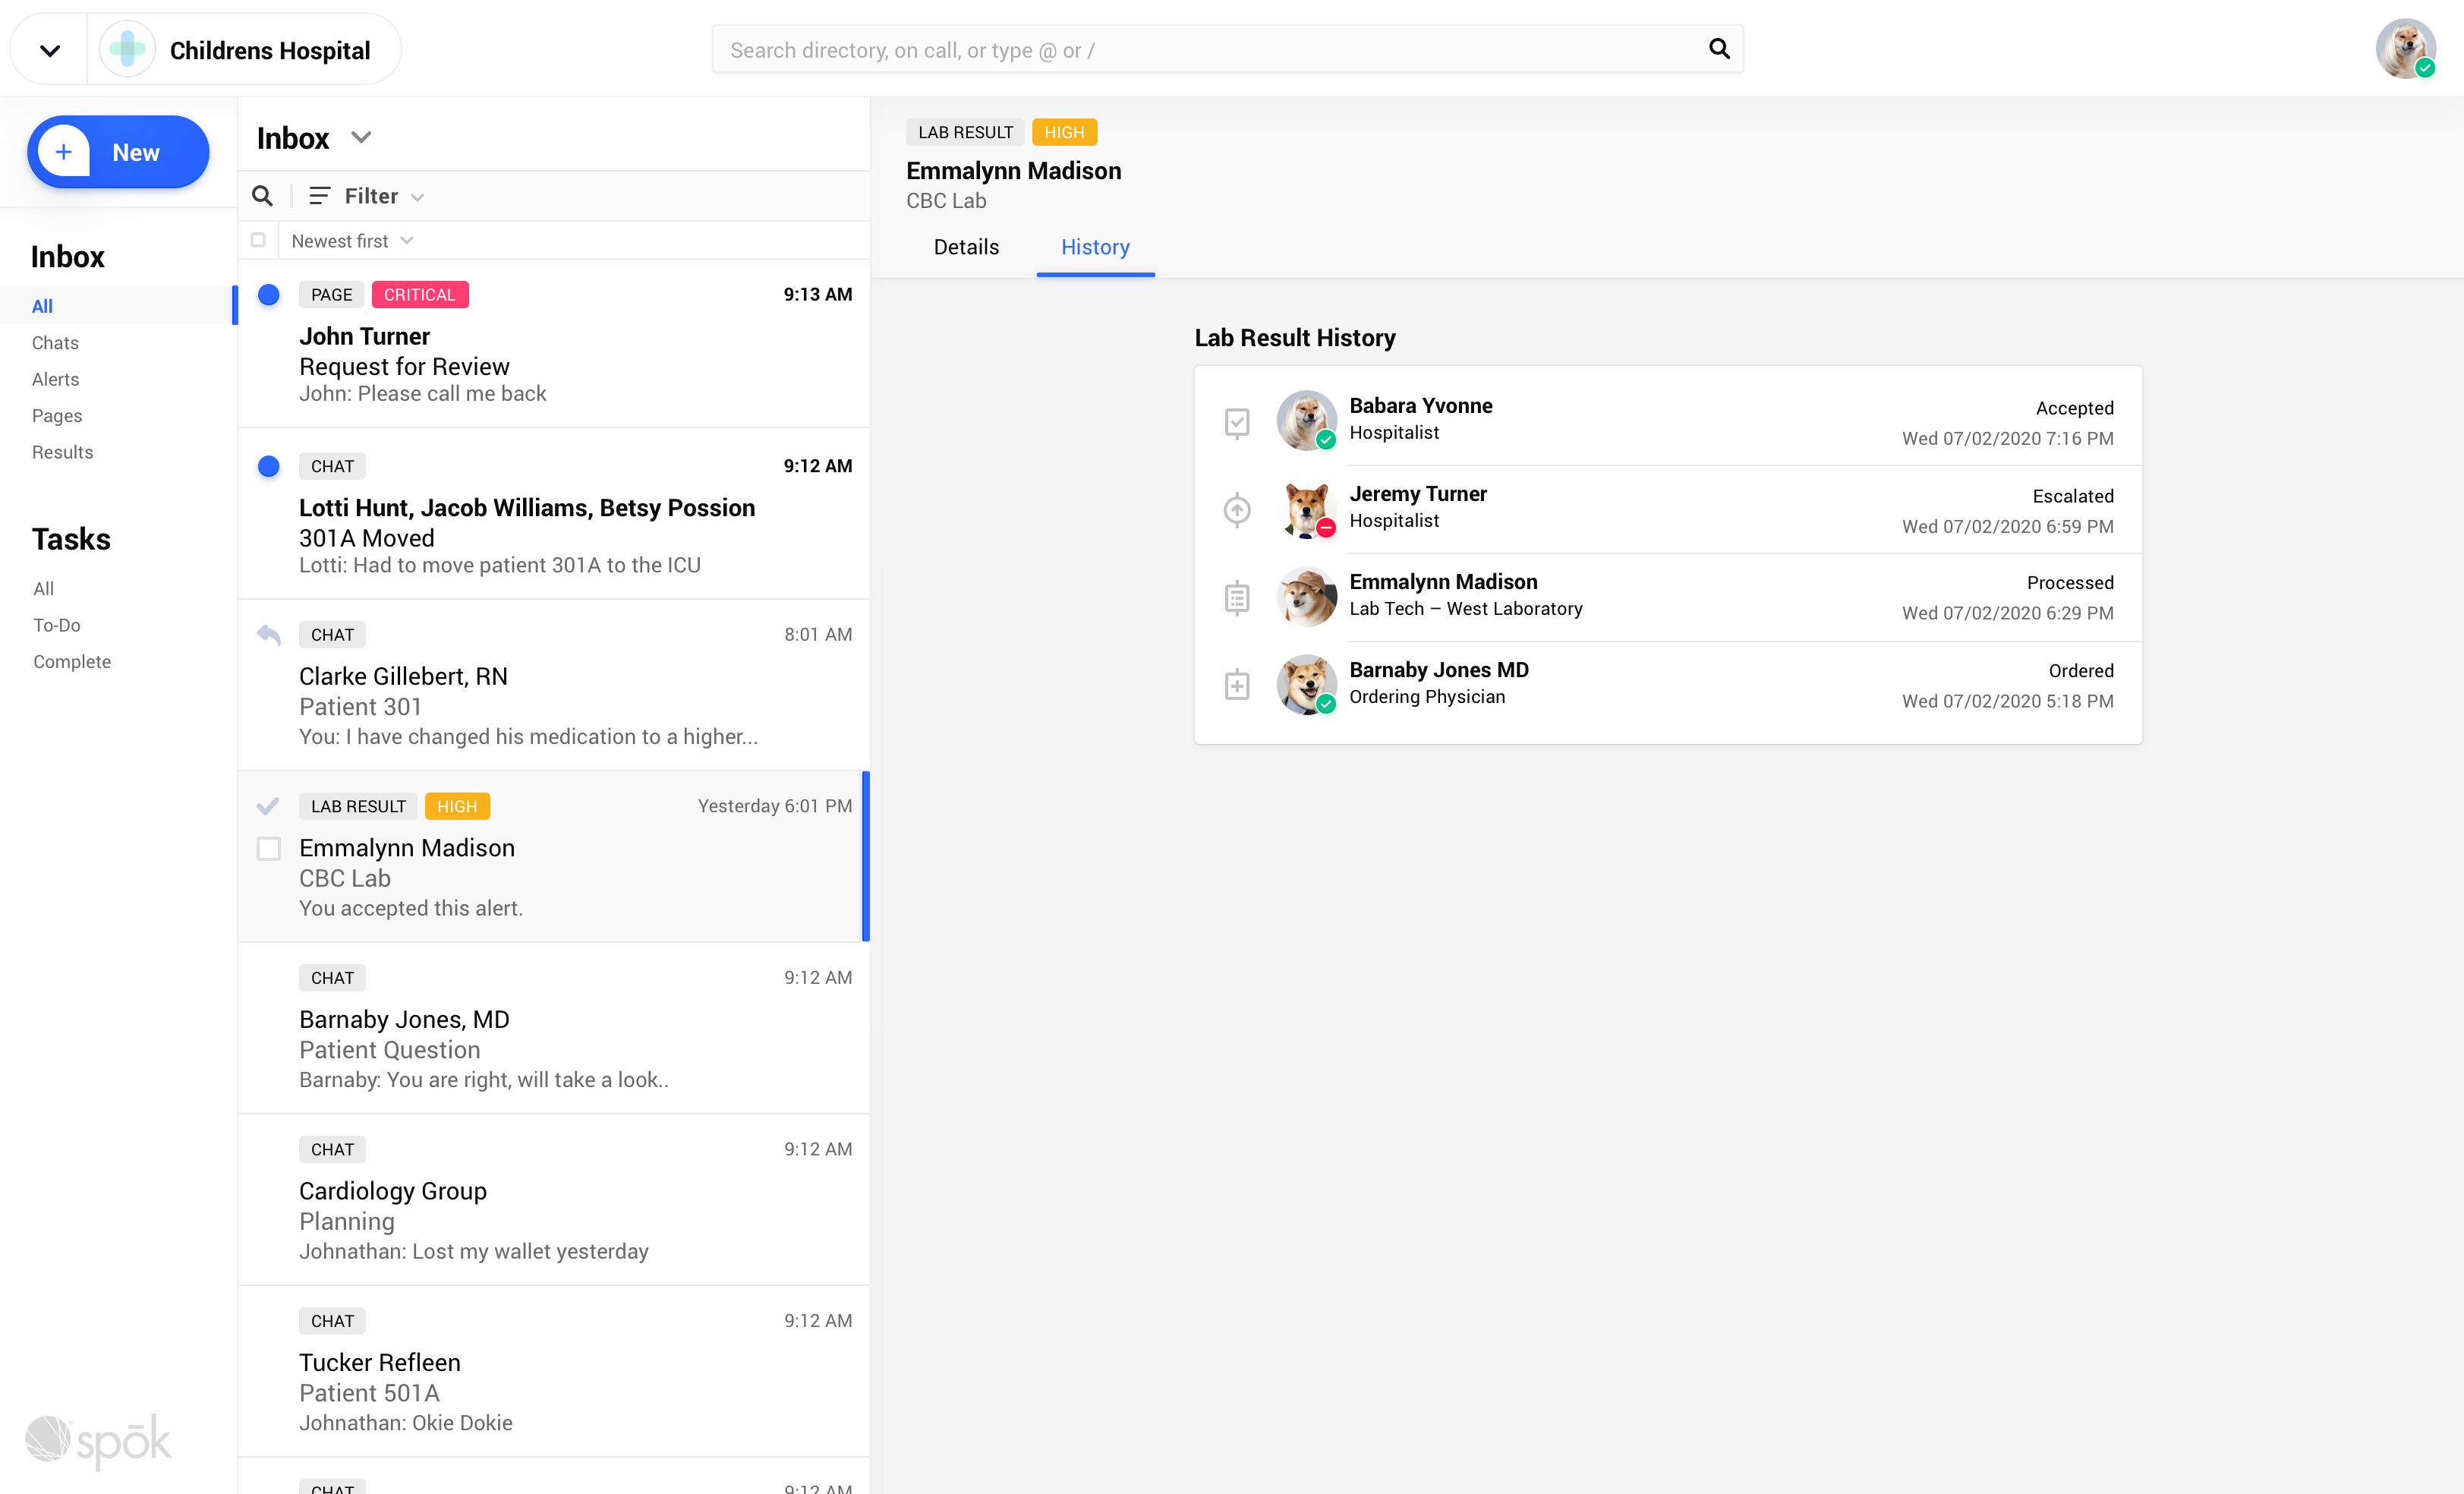Select To-Do under Tasks

coord(56,625)
